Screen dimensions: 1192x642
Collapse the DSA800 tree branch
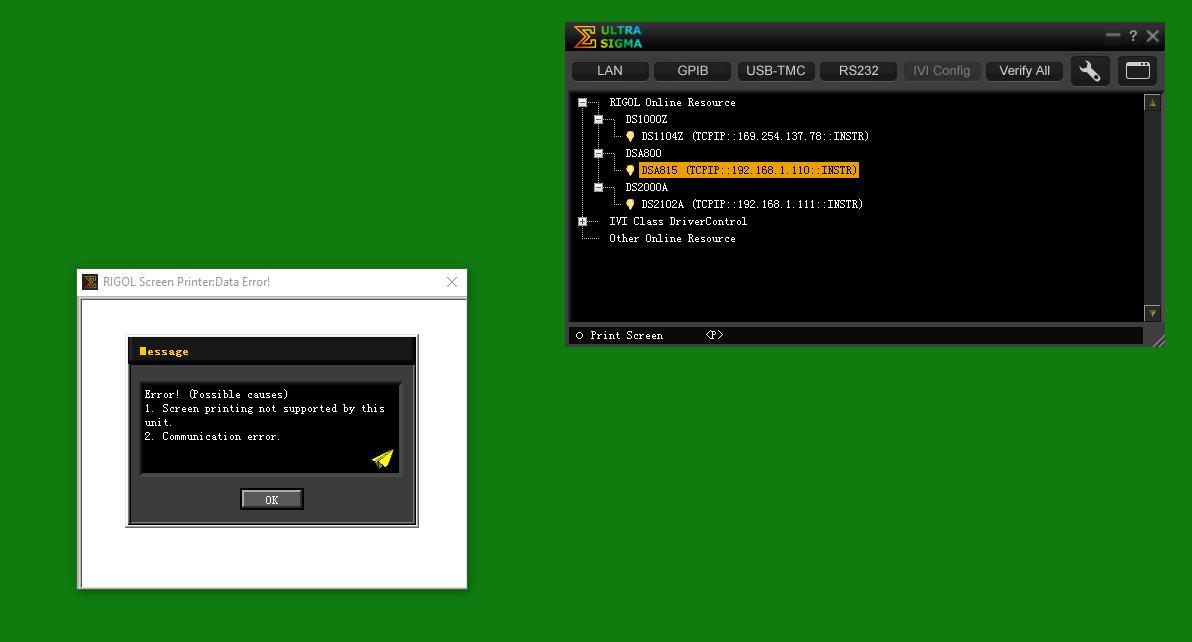(x=598, y=153)
